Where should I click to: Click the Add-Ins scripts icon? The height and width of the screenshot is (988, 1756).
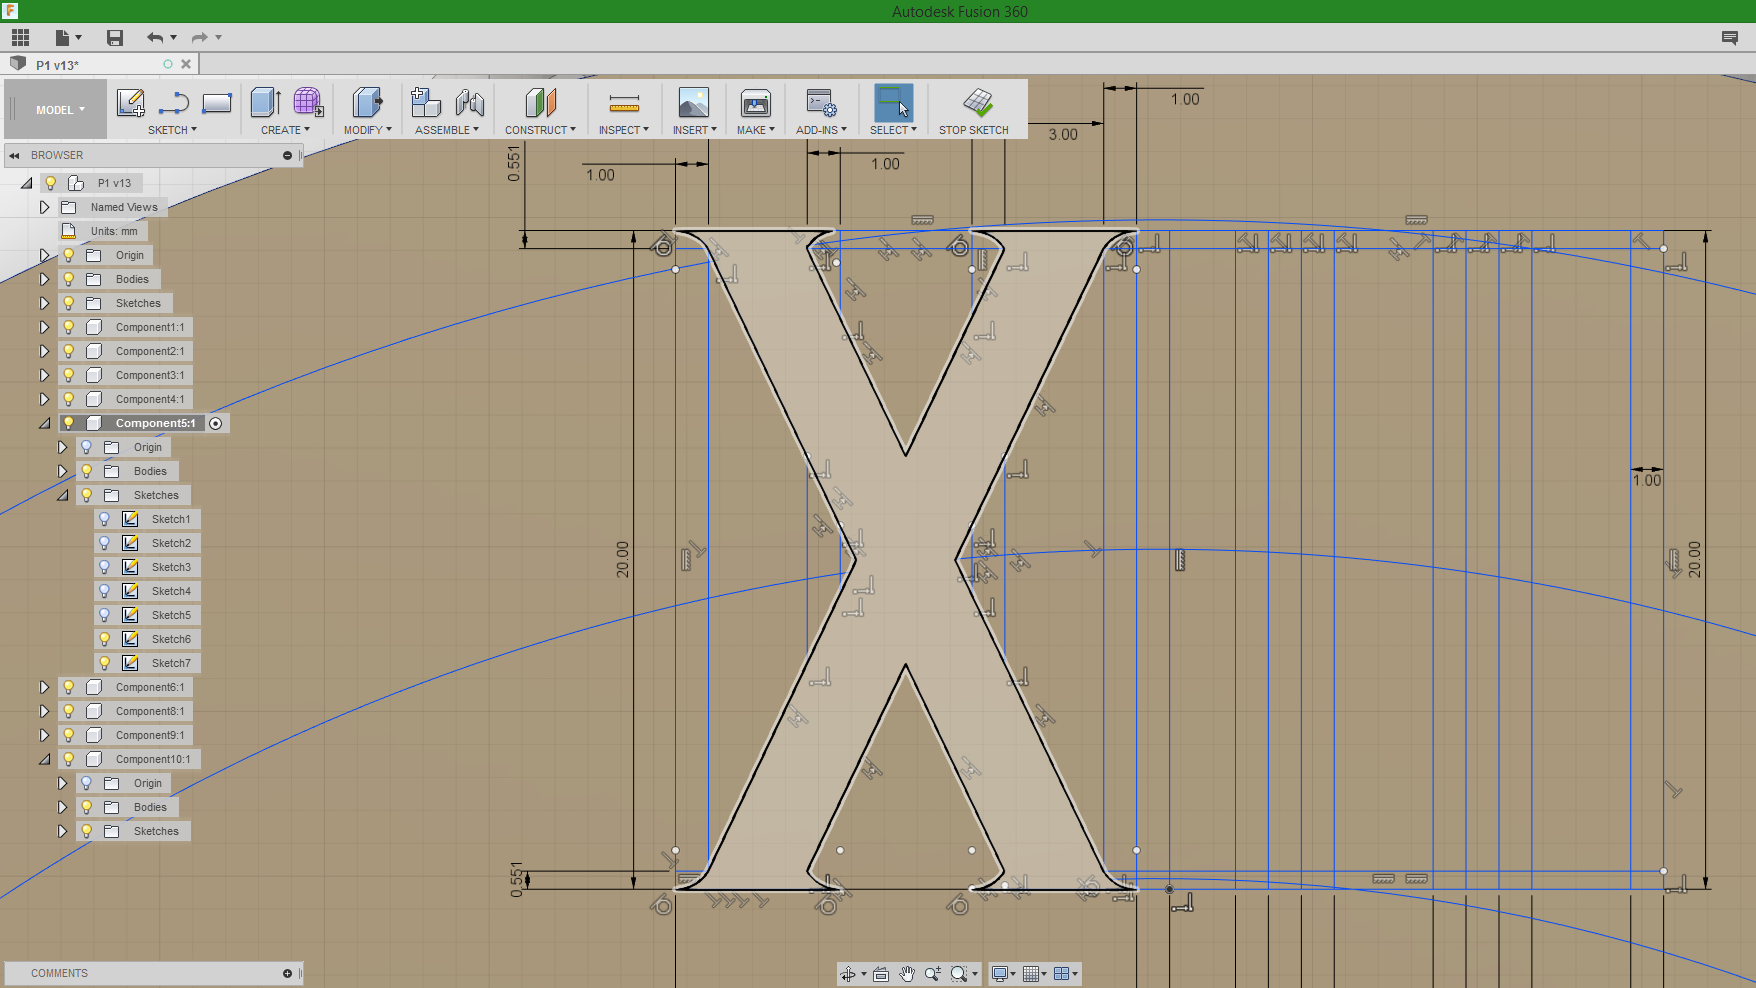(x=821, y=102)
